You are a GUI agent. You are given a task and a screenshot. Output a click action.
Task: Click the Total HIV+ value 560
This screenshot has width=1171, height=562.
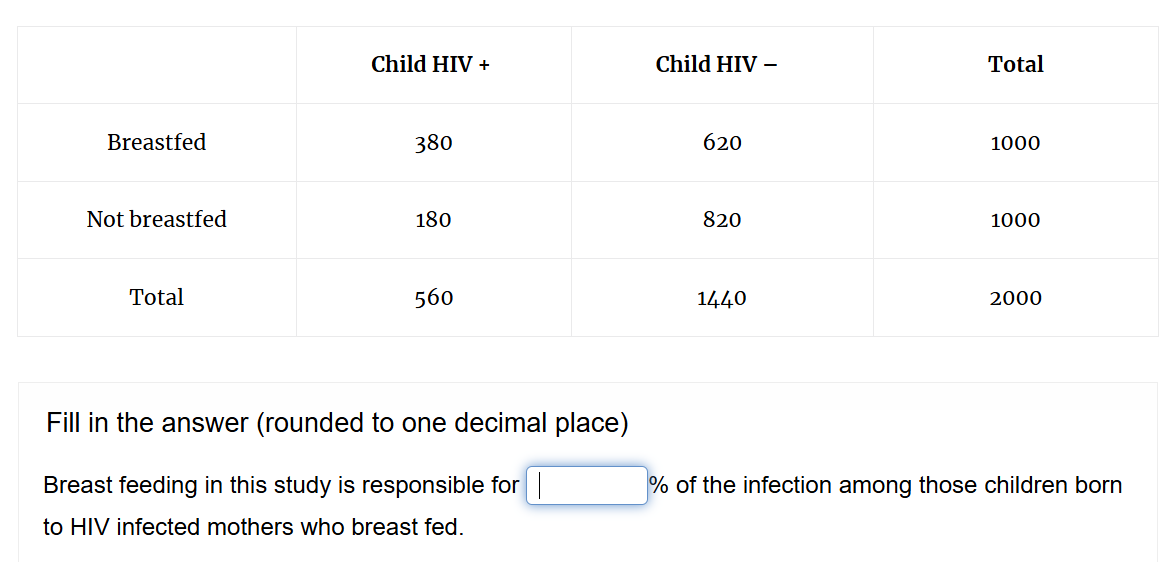pyautogui.click(x=434, y=298)
